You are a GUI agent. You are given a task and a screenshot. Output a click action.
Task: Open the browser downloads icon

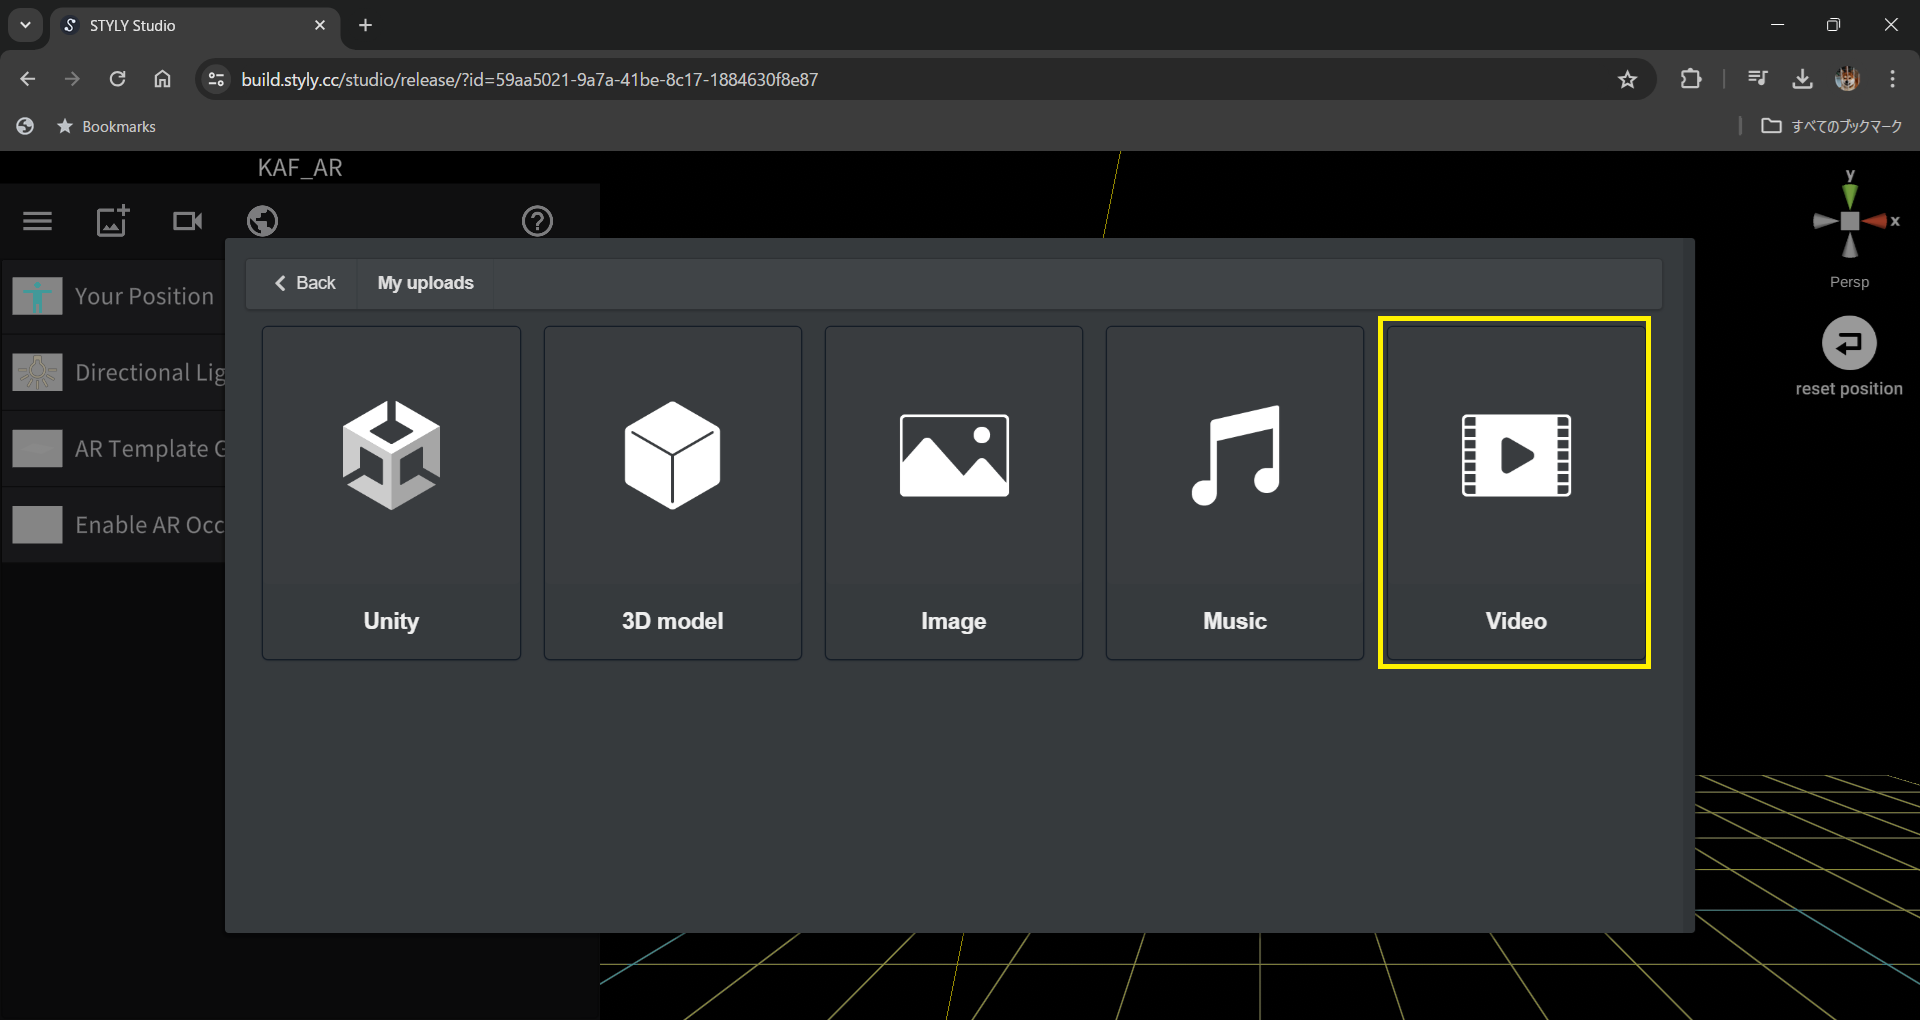(1802, 79)
